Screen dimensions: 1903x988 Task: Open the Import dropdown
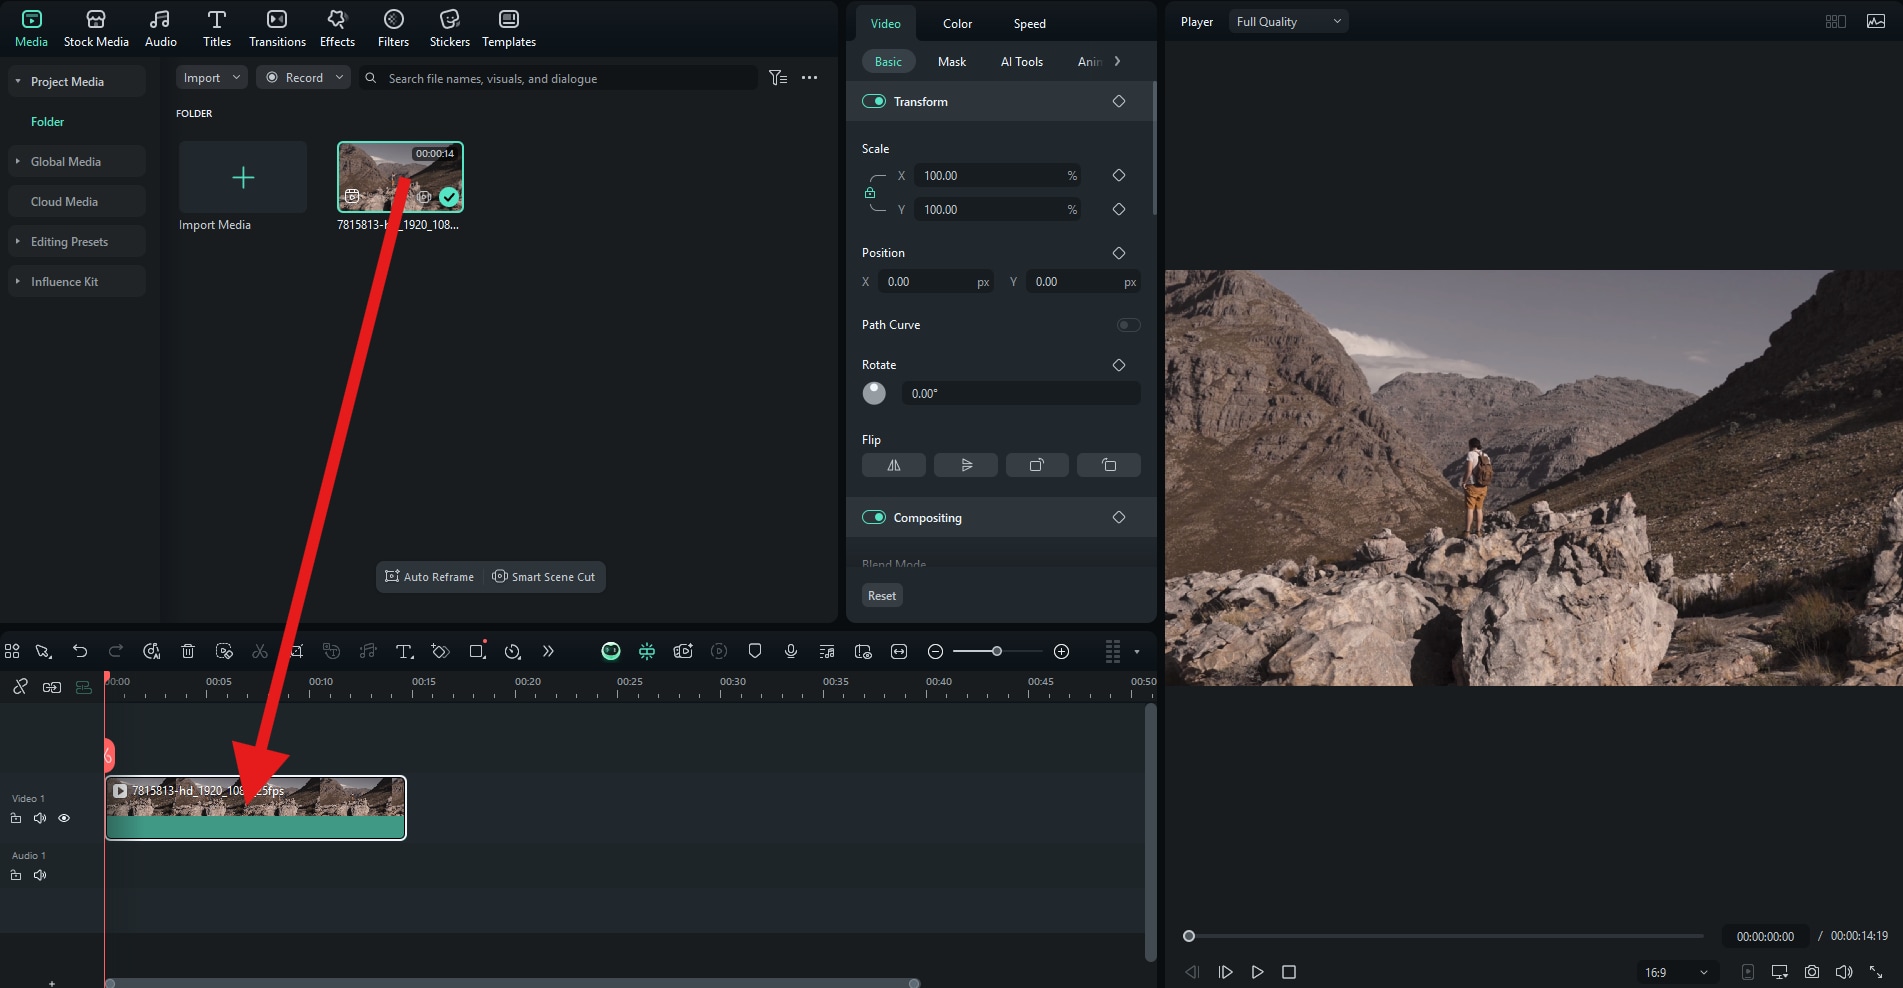click(211, 78)
